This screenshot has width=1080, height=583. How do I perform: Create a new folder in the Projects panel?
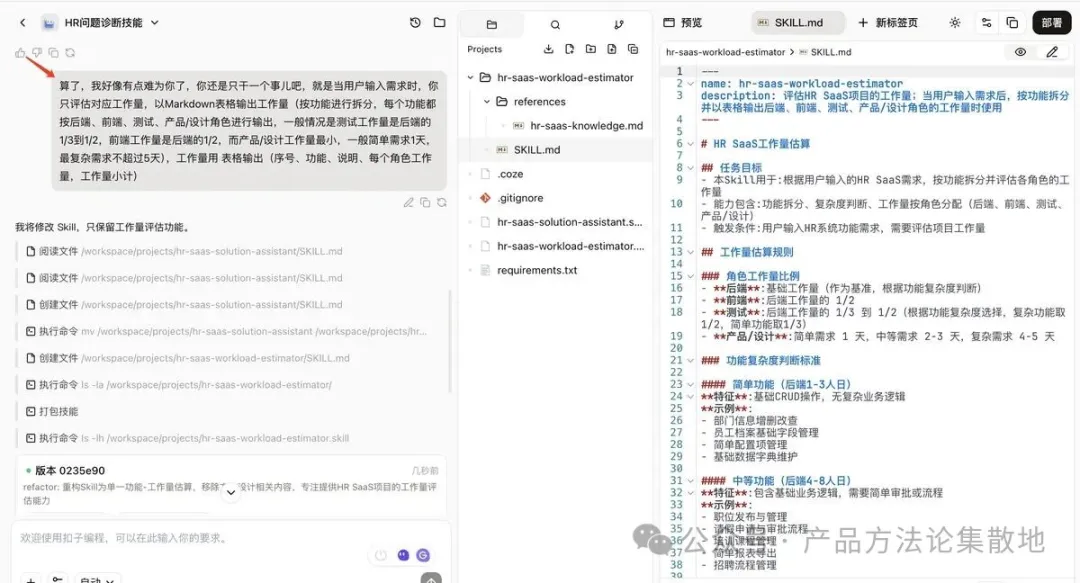[x=590, y=48]
